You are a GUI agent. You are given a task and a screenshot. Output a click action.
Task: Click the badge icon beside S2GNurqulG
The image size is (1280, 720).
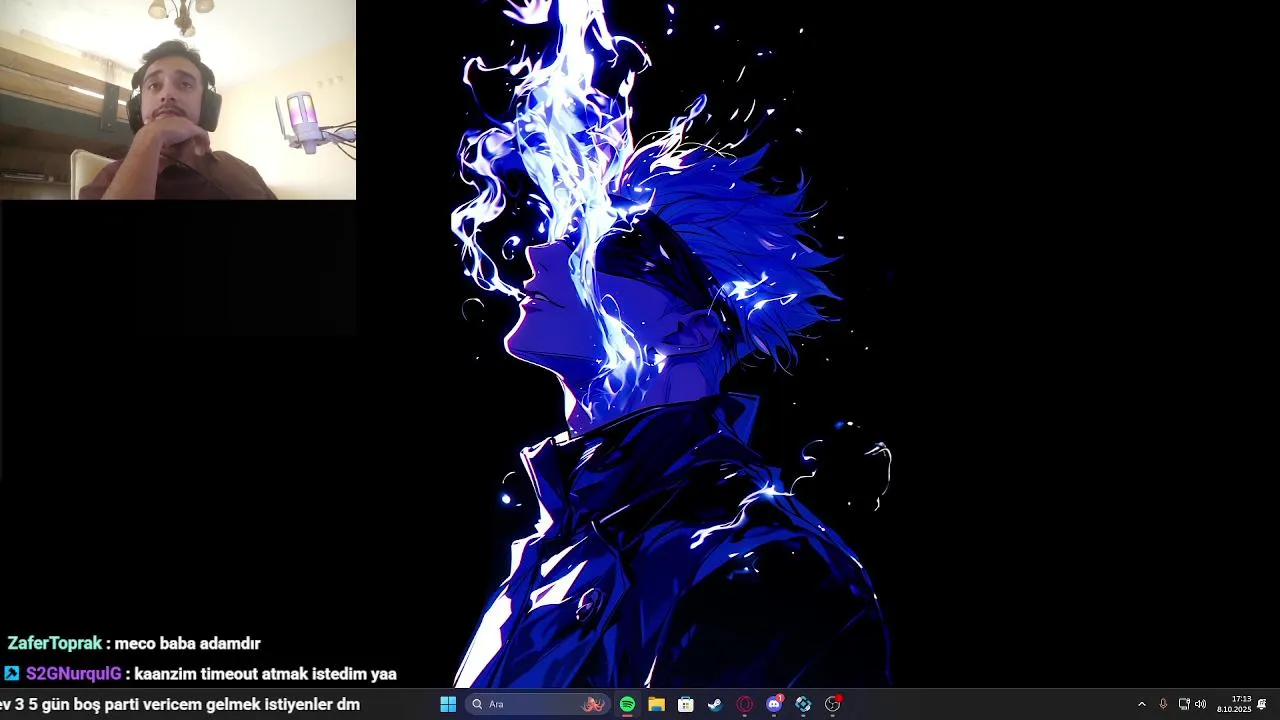coord(12,674)
